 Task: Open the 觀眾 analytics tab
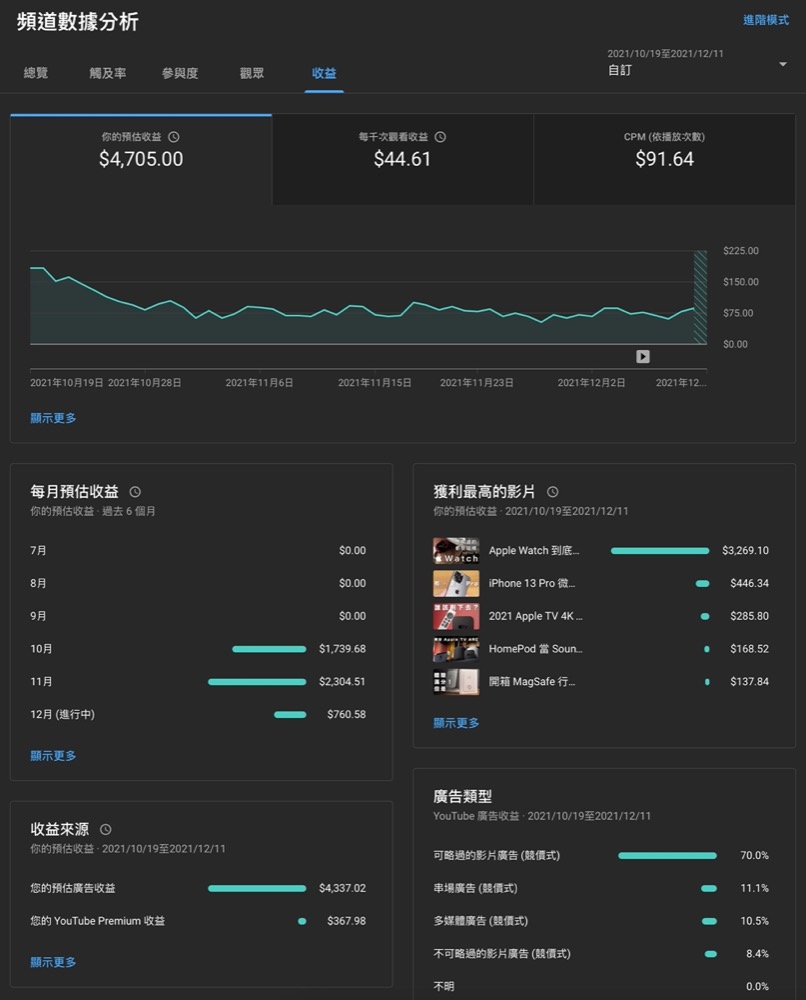click(x=251, y=73)
